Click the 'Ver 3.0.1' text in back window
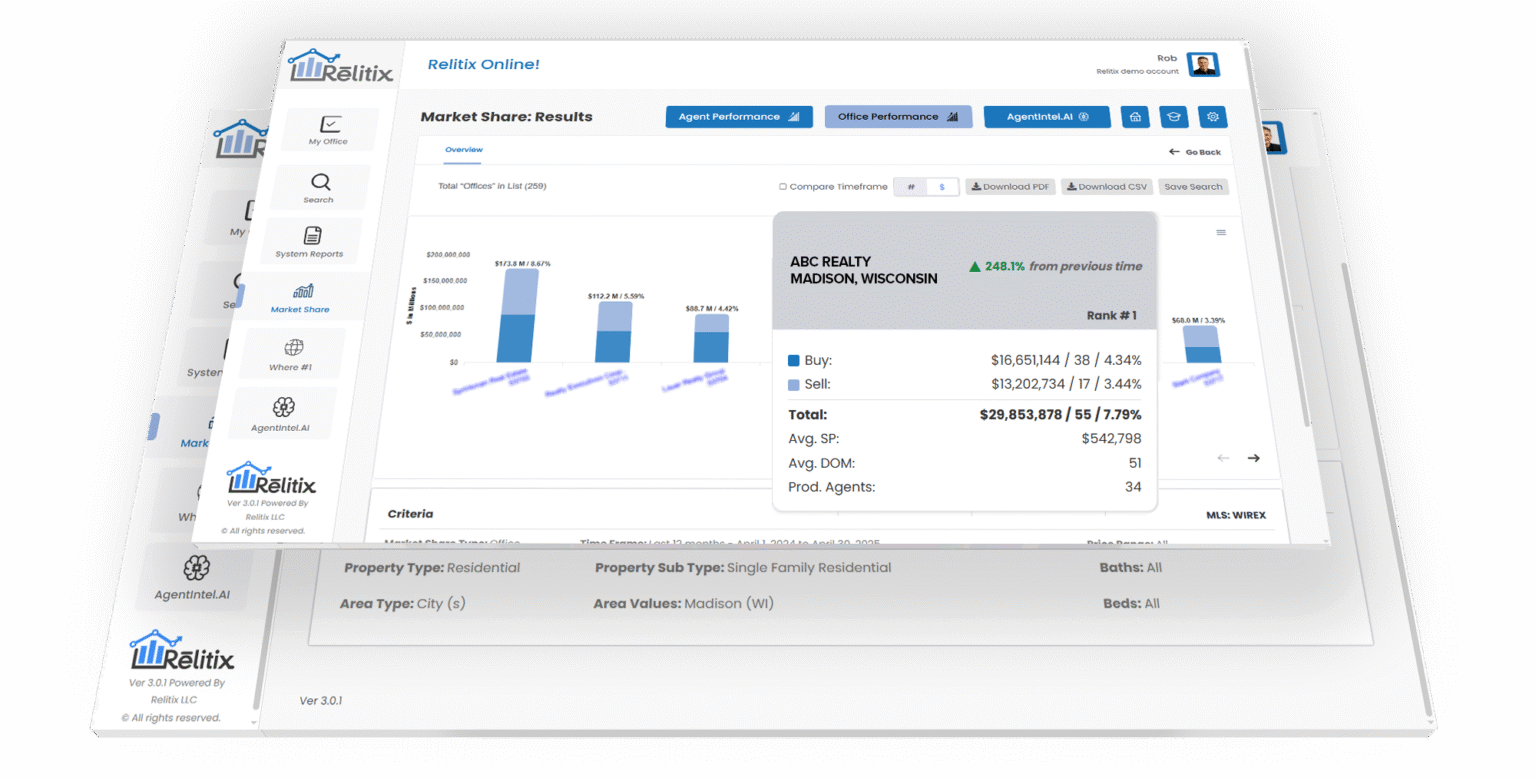 point(321,701)
